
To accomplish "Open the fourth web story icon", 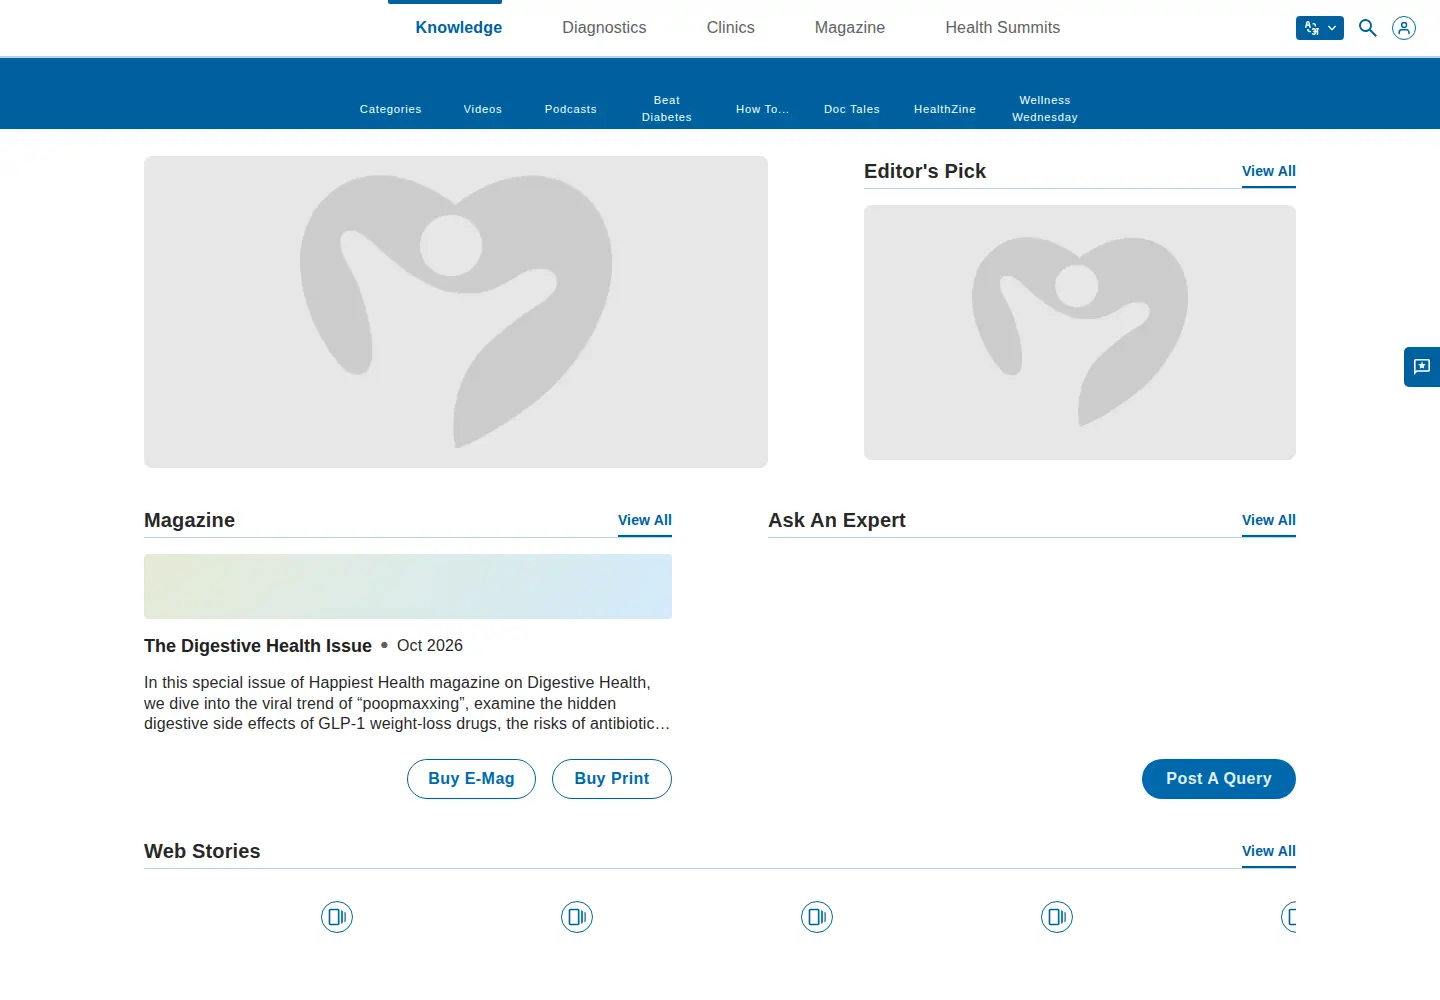I will [x=1057, y=917].
